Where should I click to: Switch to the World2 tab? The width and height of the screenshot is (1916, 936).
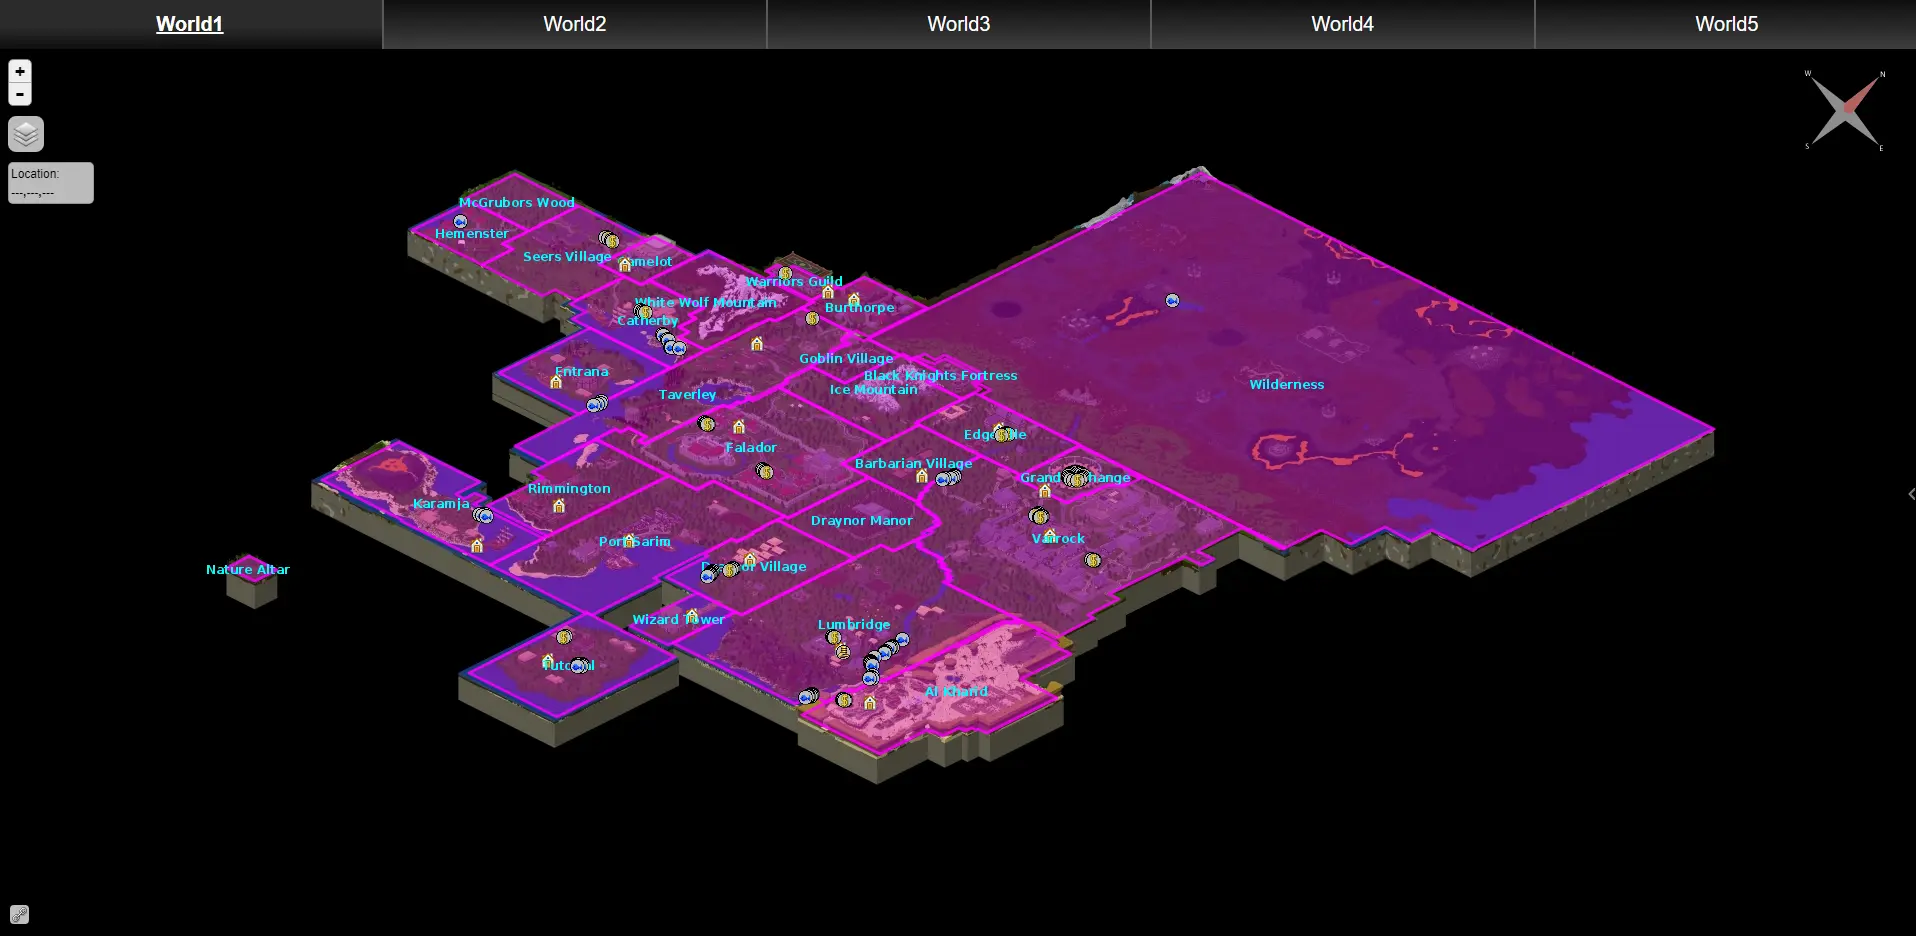tap(575, 24)
